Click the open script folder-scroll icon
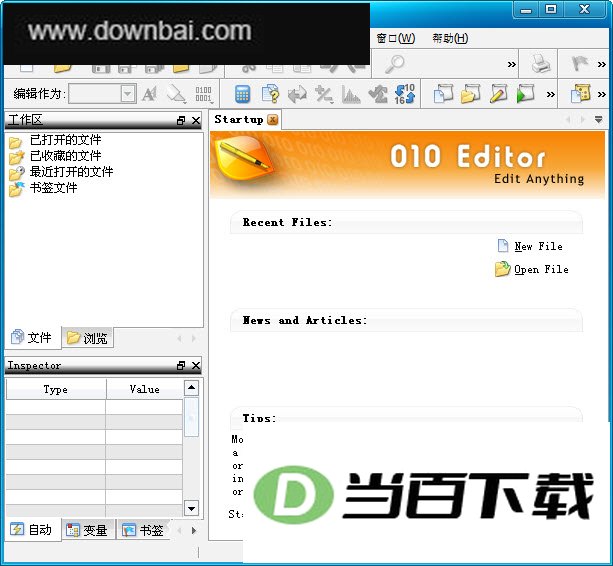Image resolution: width=613 pixels, height=566 pixels. coord(471,93)
